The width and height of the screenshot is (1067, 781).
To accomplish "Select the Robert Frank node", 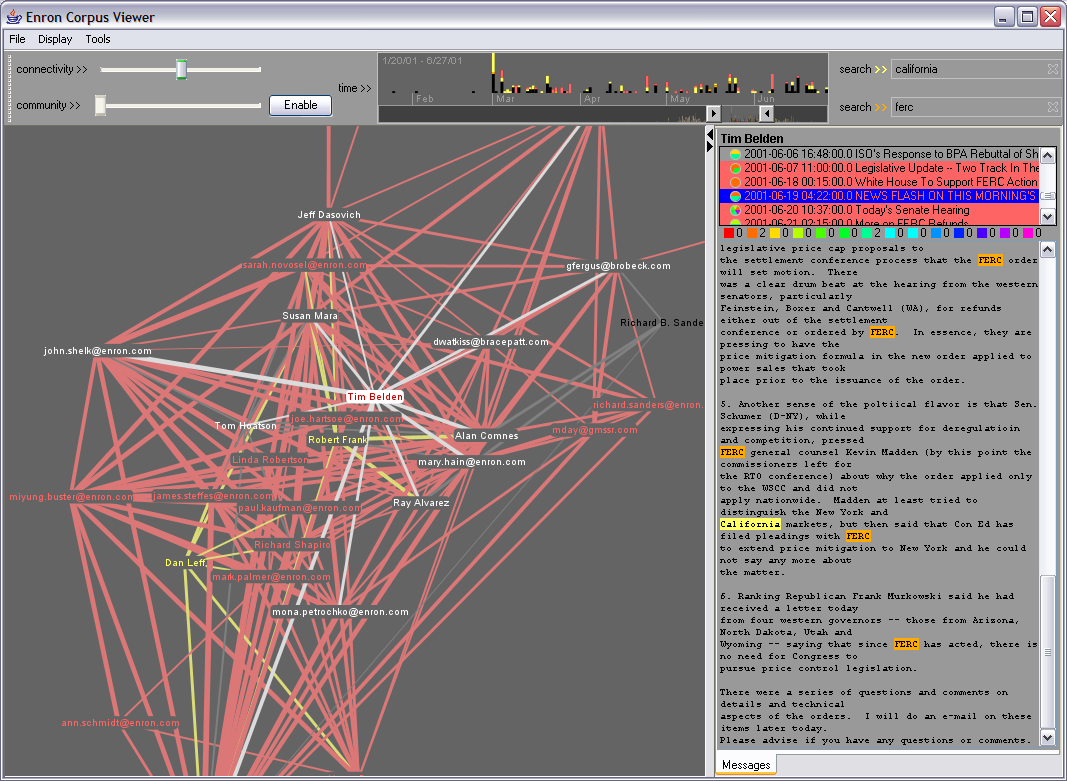I will pyautogui.click(x=338, y=439).
